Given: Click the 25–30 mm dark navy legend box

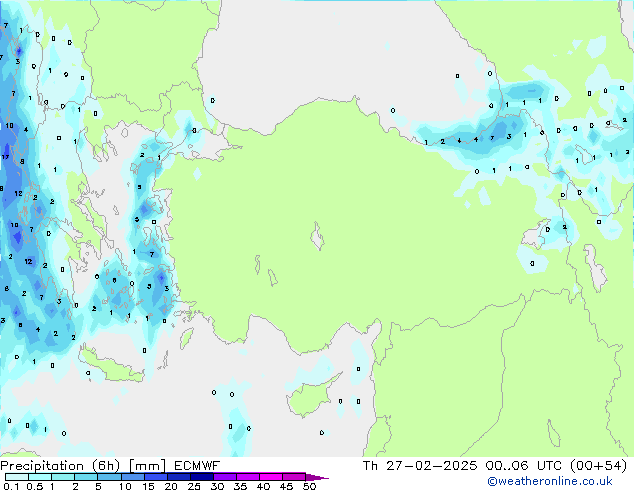Looking at the screenshot, I should pyautogui.click(x=202, y=477).
